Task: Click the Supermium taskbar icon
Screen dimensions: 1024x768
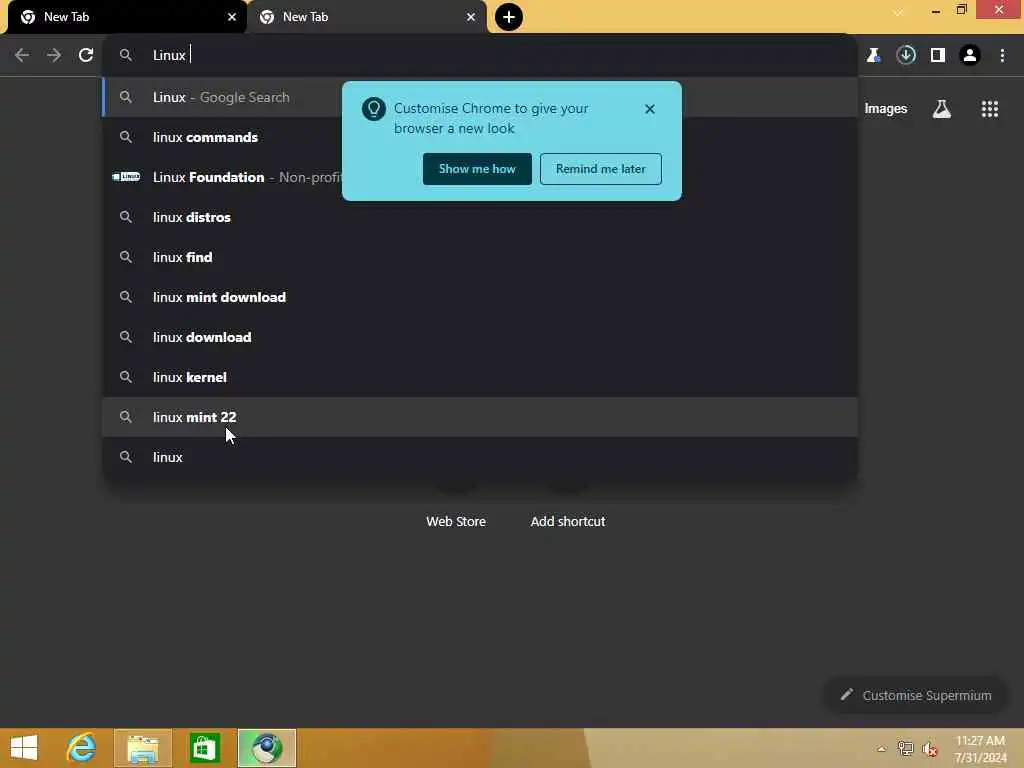Action: (x=266, y=748)
